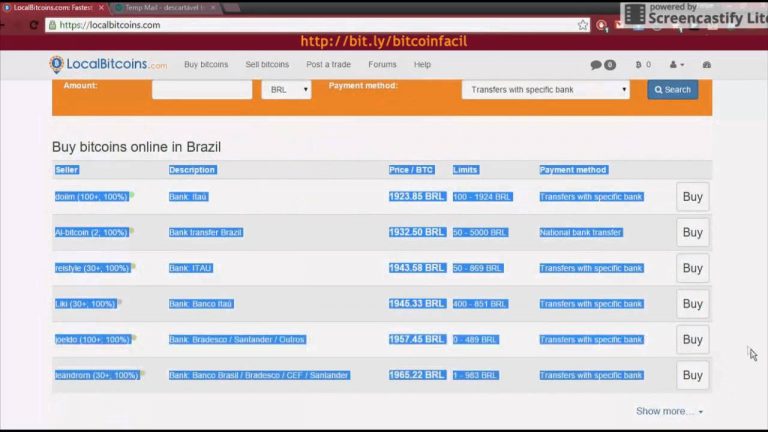This screenshot has width=768, height=432.
Task: Click 'Bank: Banco Itaú' description text
Action: pos(201,304)
